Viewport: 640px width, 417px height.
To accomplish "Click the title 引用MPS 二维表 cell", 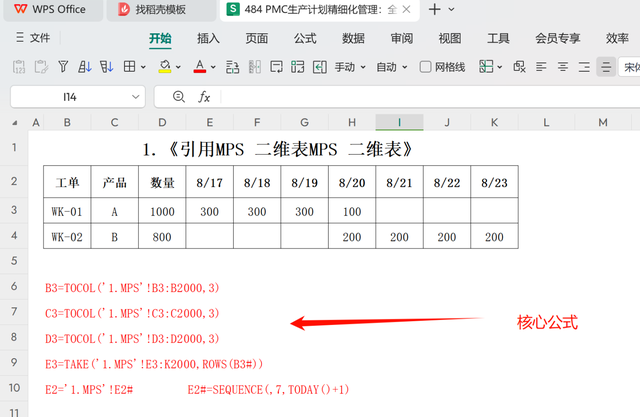I will click(x=278, y=149).
